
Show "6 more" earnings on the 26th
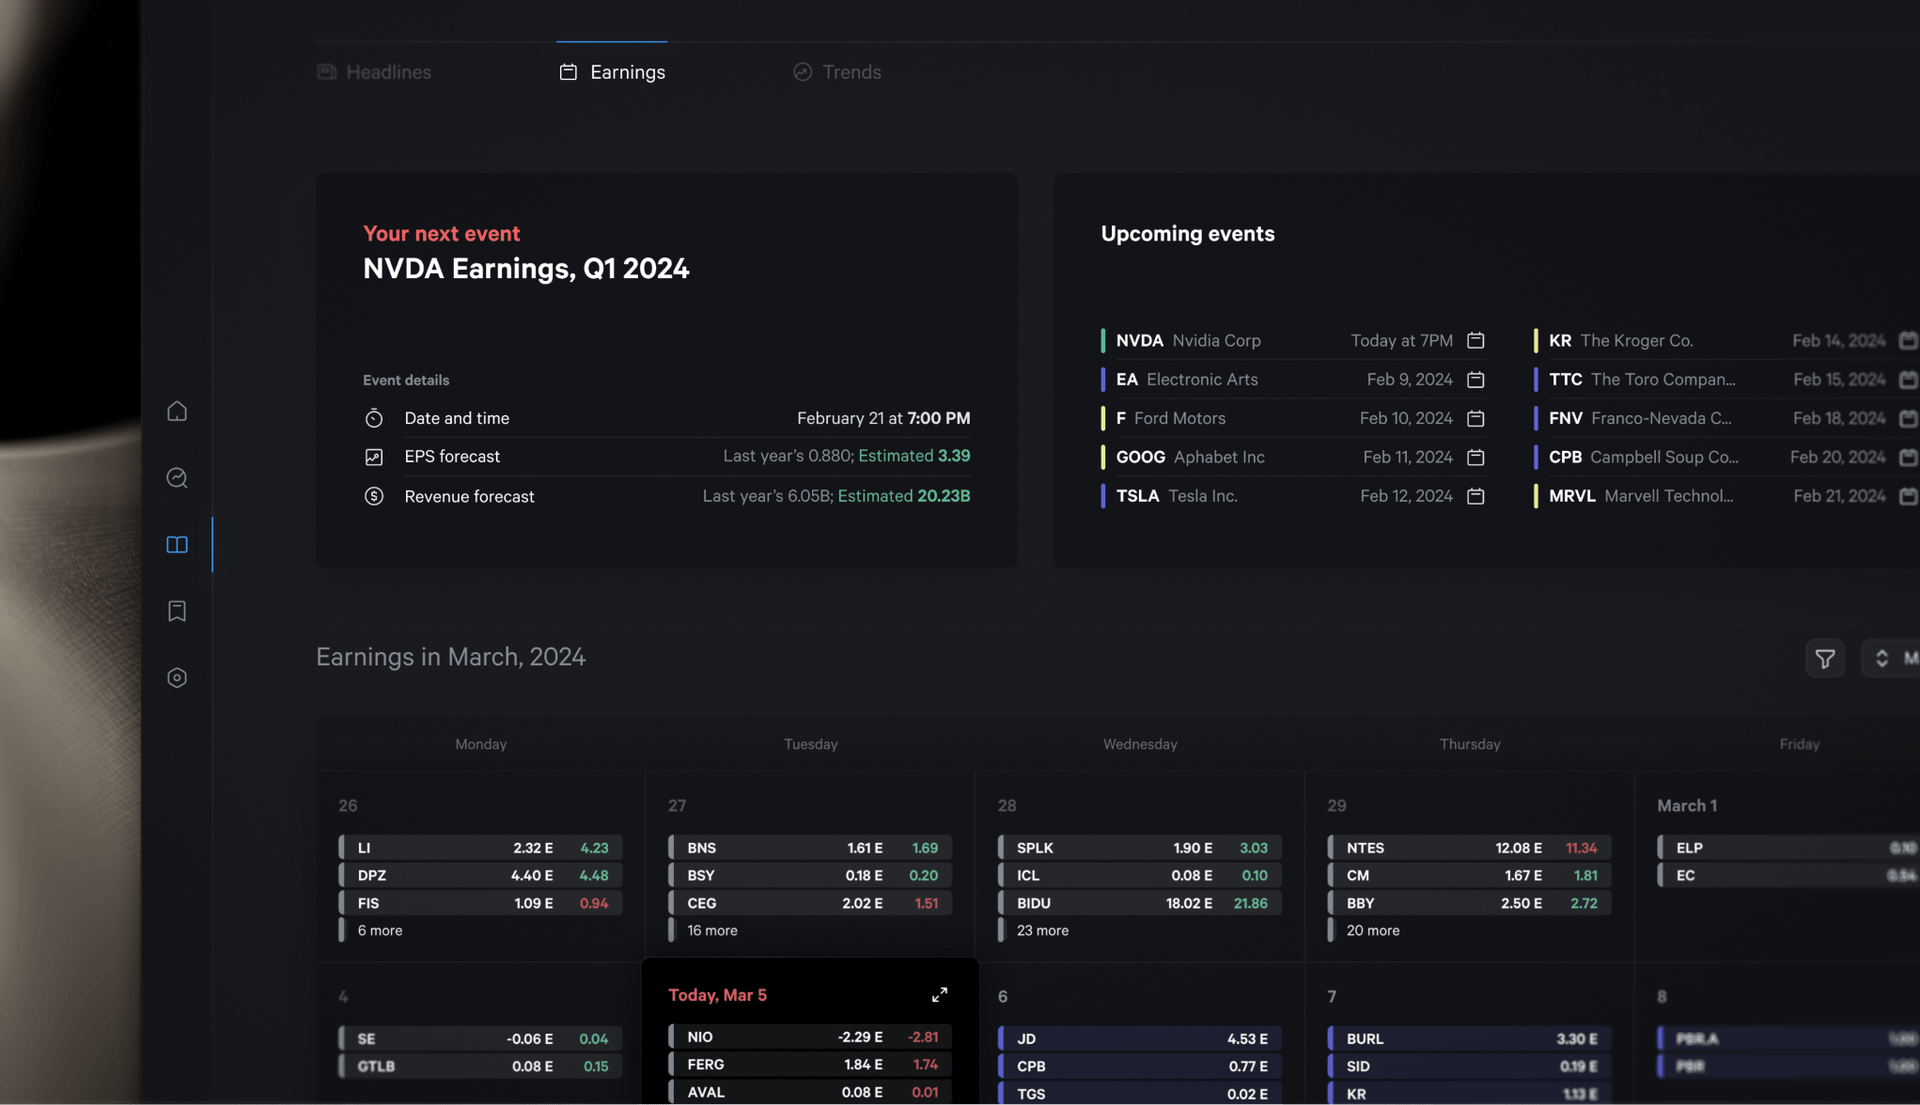[x=380, y=931]
